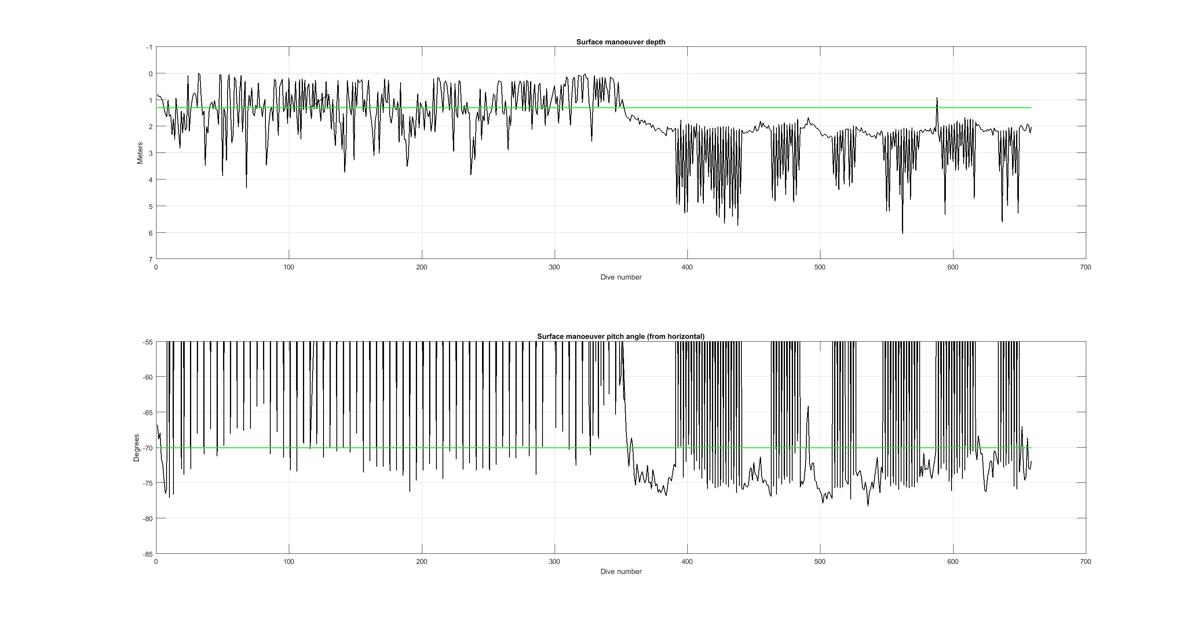Click the '600' dive tick of the pitch angle plot
Image resolution: width=1200 pixels, height=622 pixels.
pyautogui.click(x=953, y=562)
